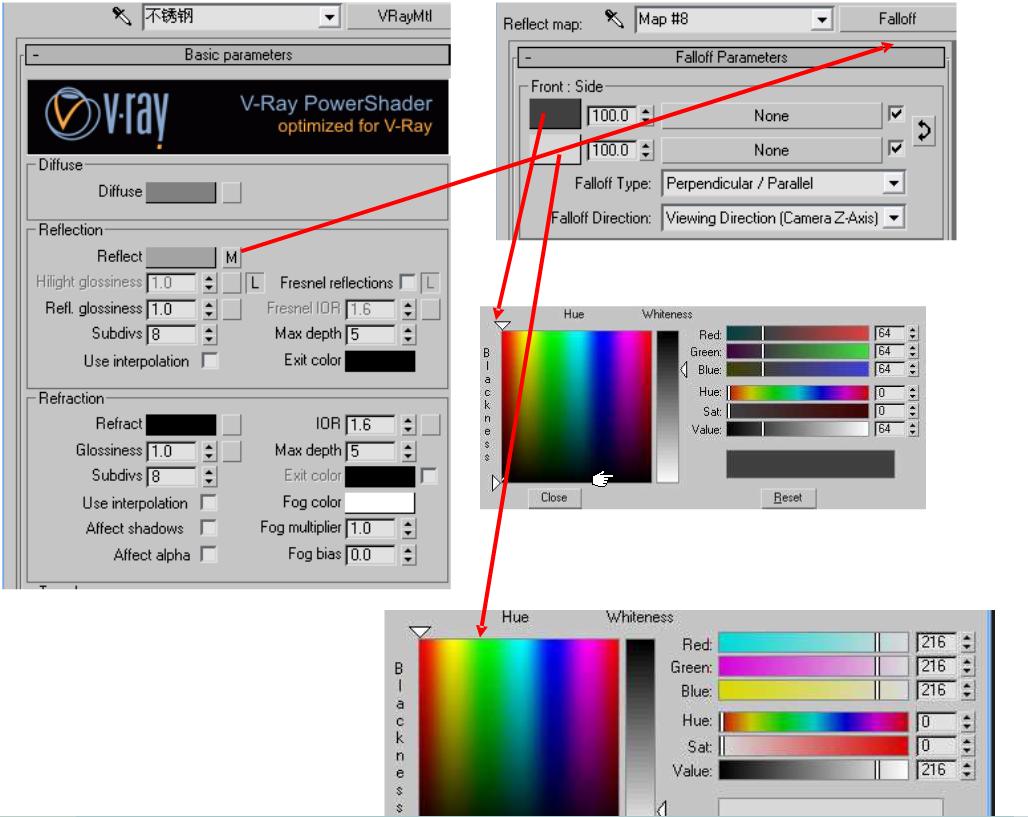Click the M map button beside Reflect
The width and height of the screenshot is (1028, 817).
[x=231, y=257]
